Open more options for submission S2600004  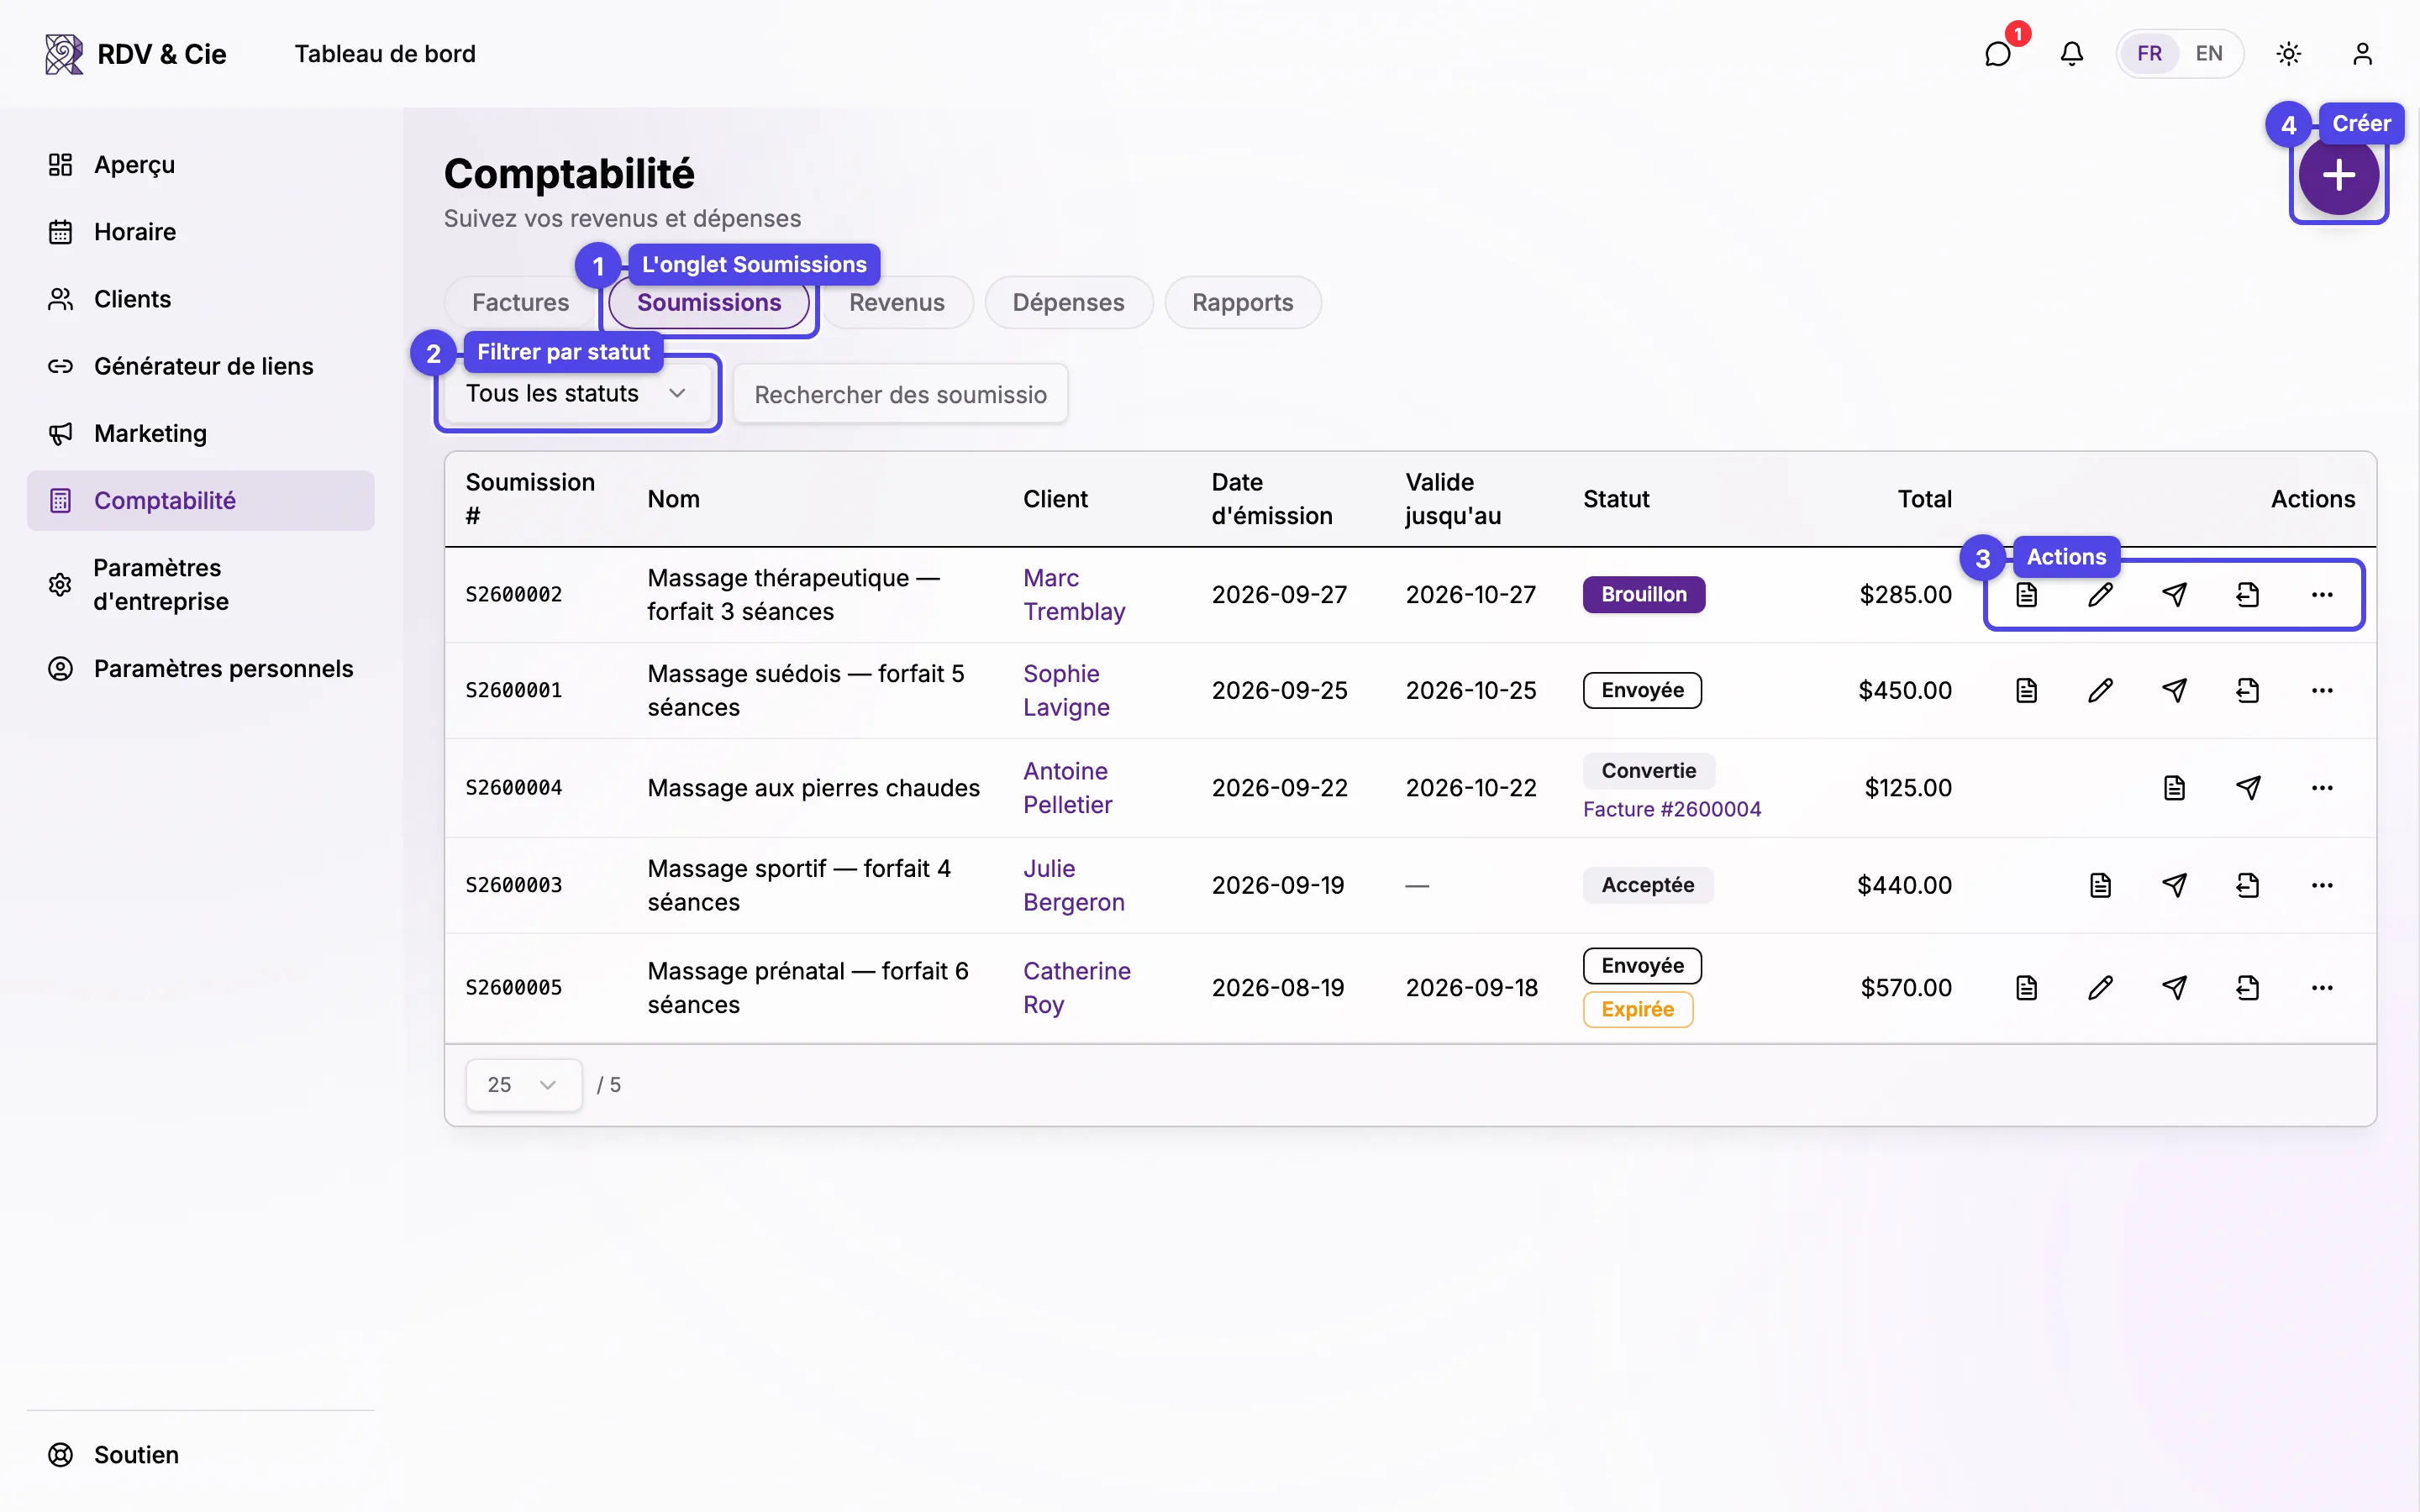click(2322, 788)
